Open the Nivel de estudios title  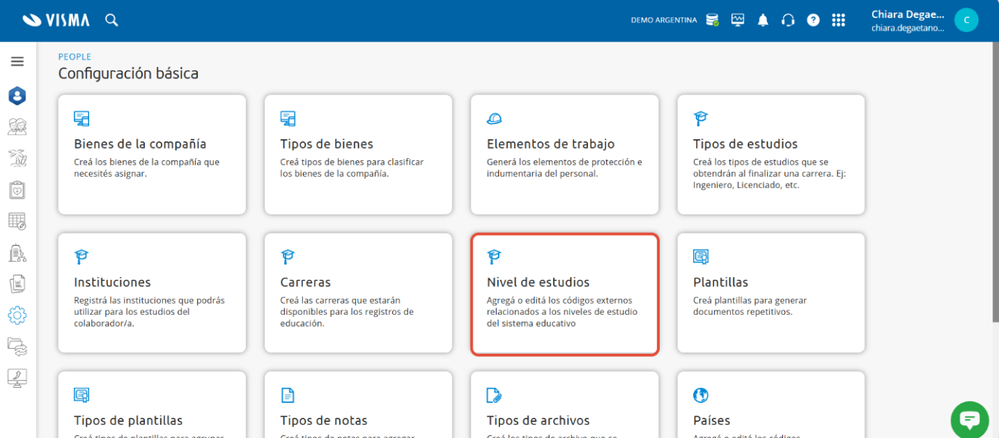(538, 282)
